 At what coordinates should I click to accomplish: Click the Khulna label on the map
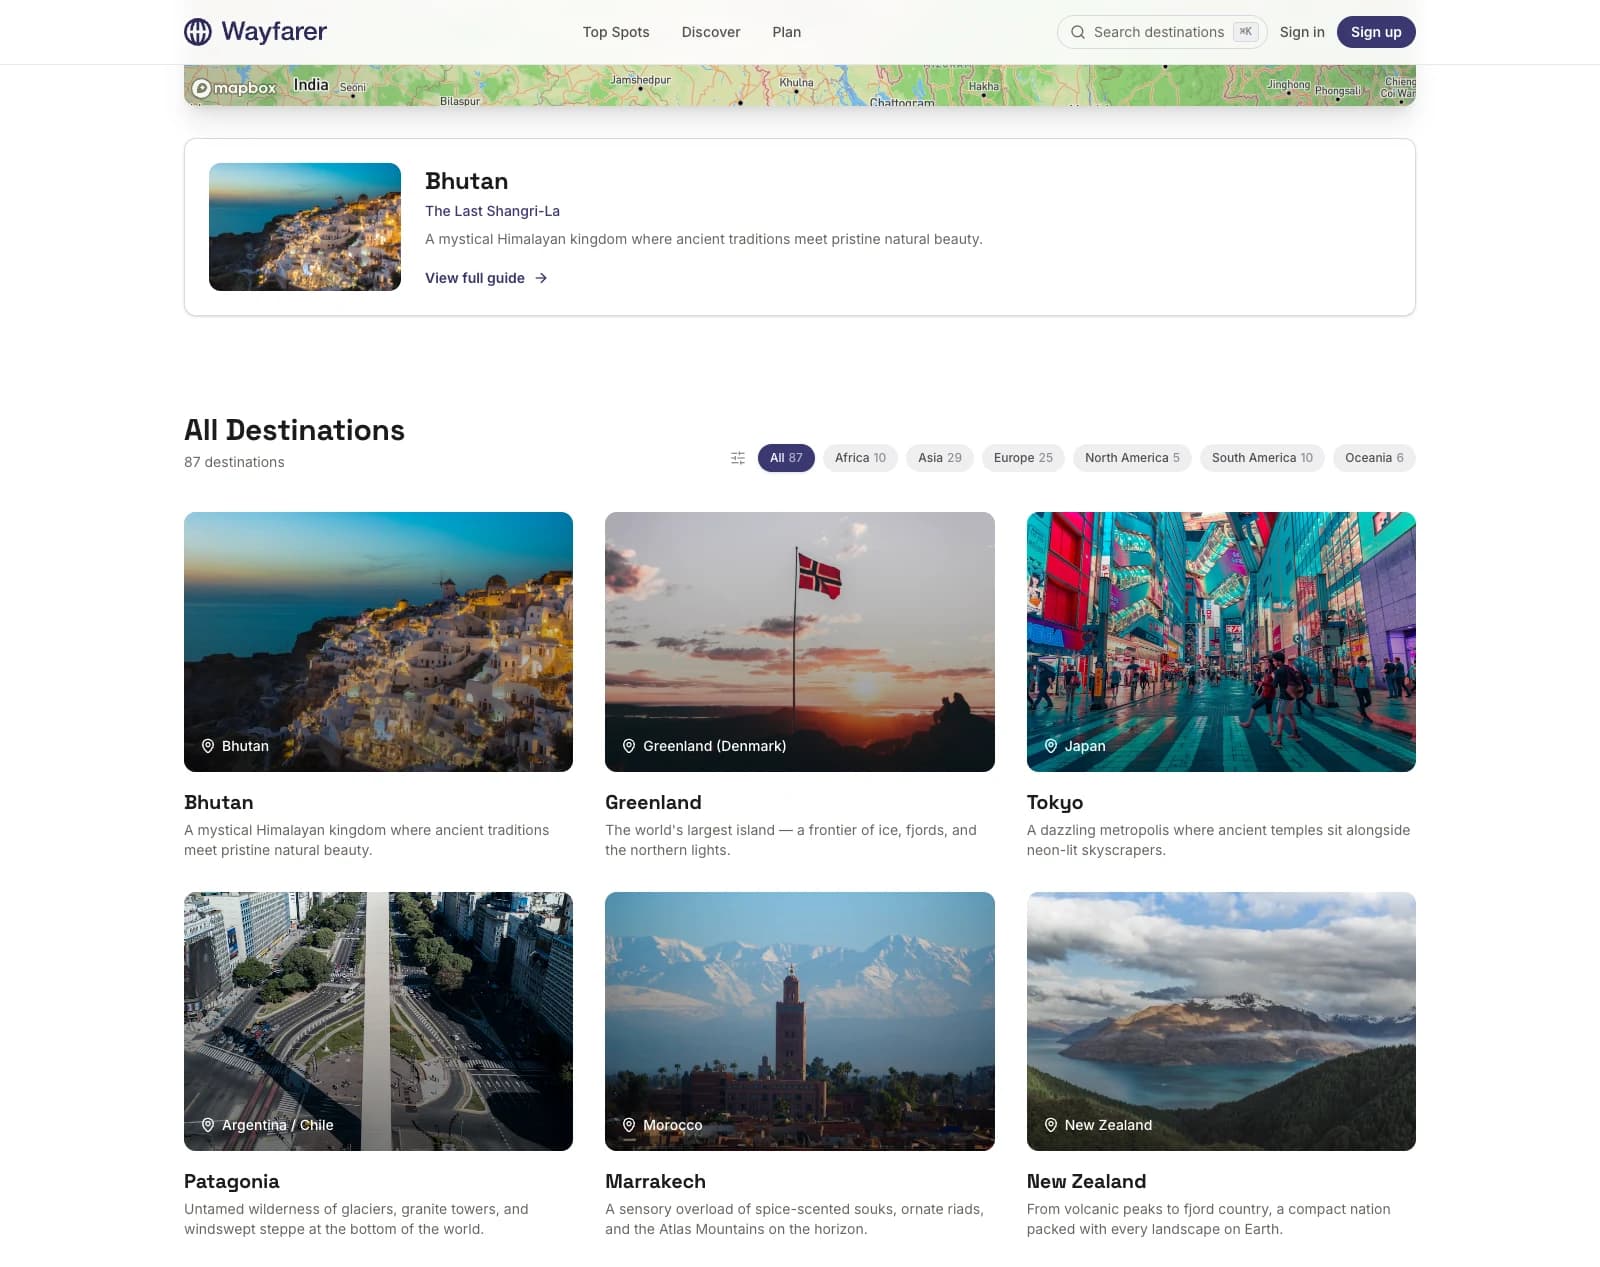796,83
